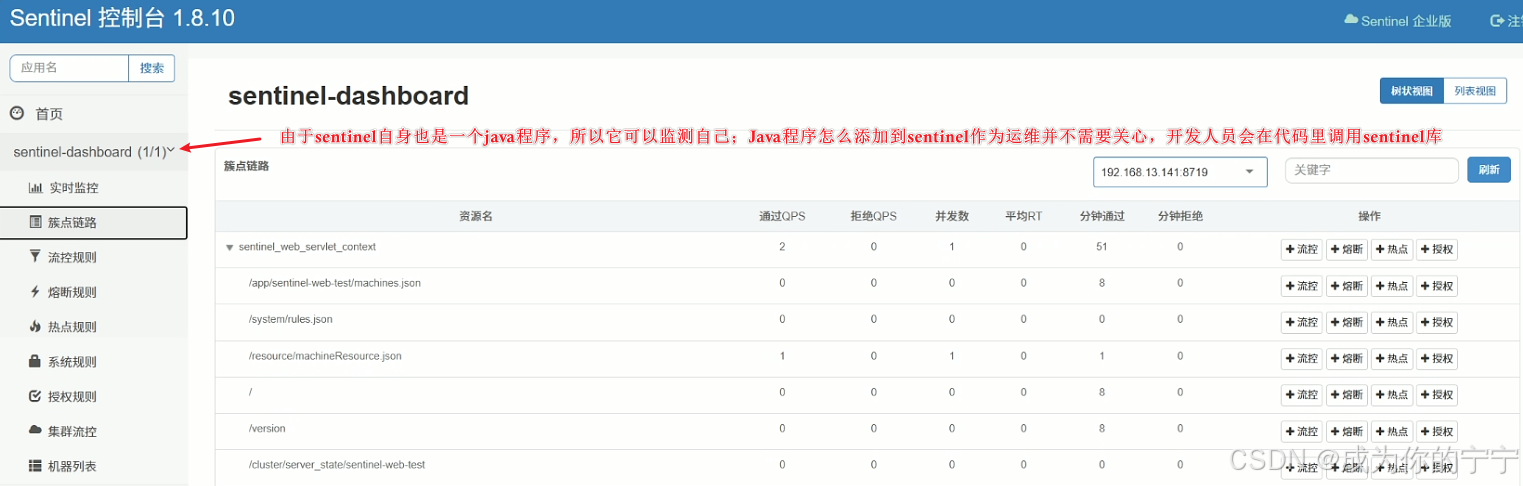
Task: Open 系统规则 in the sidebar
Action: click(x=73, y=362)
